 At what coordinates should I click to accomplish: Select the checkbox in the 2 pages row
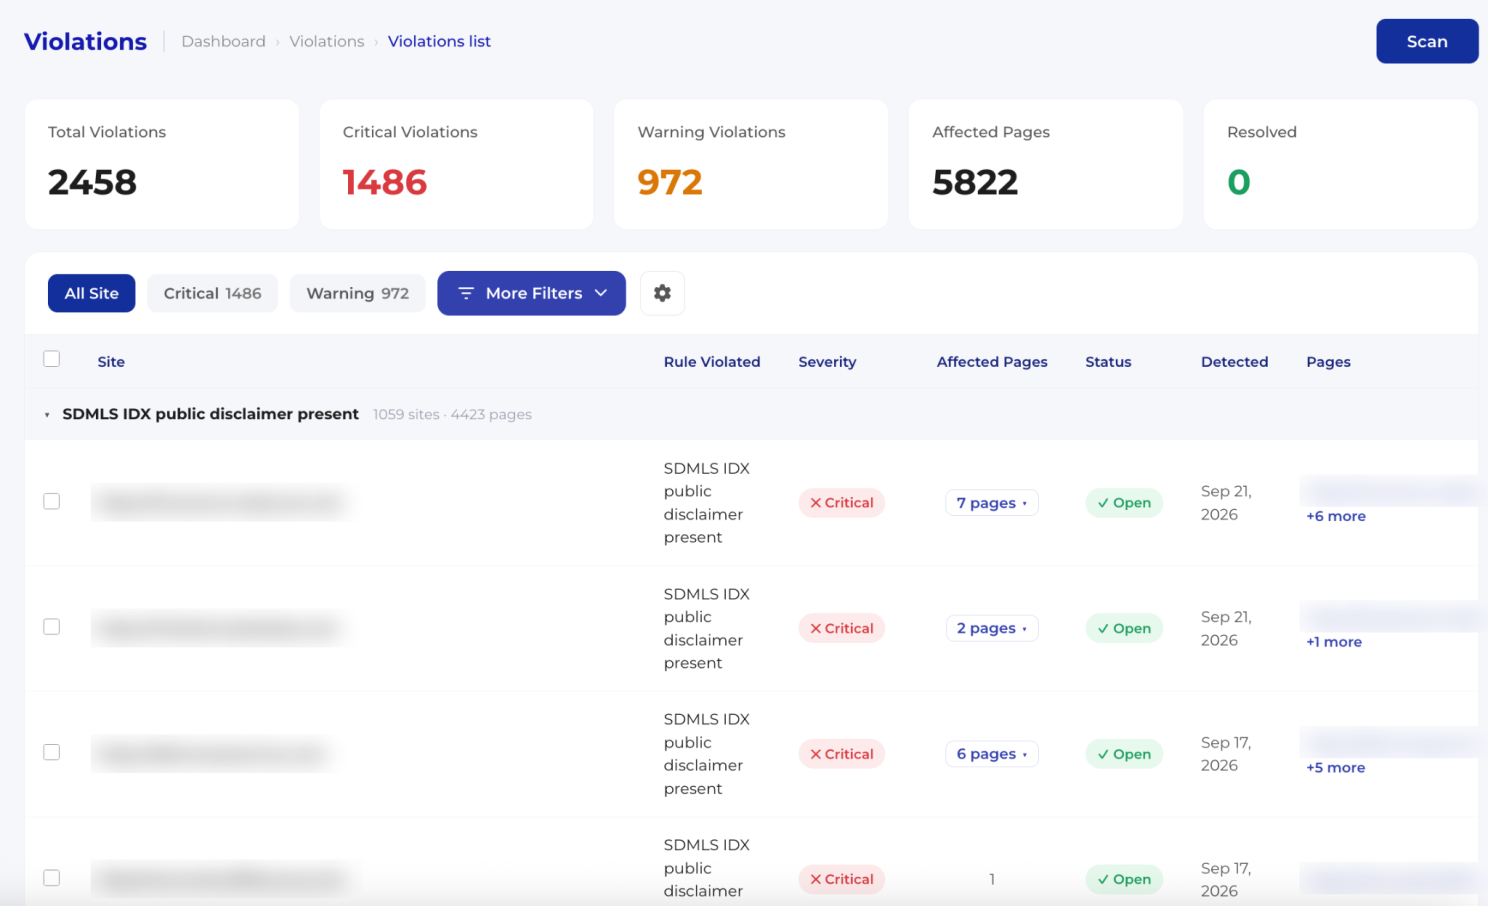pos(52,627)
